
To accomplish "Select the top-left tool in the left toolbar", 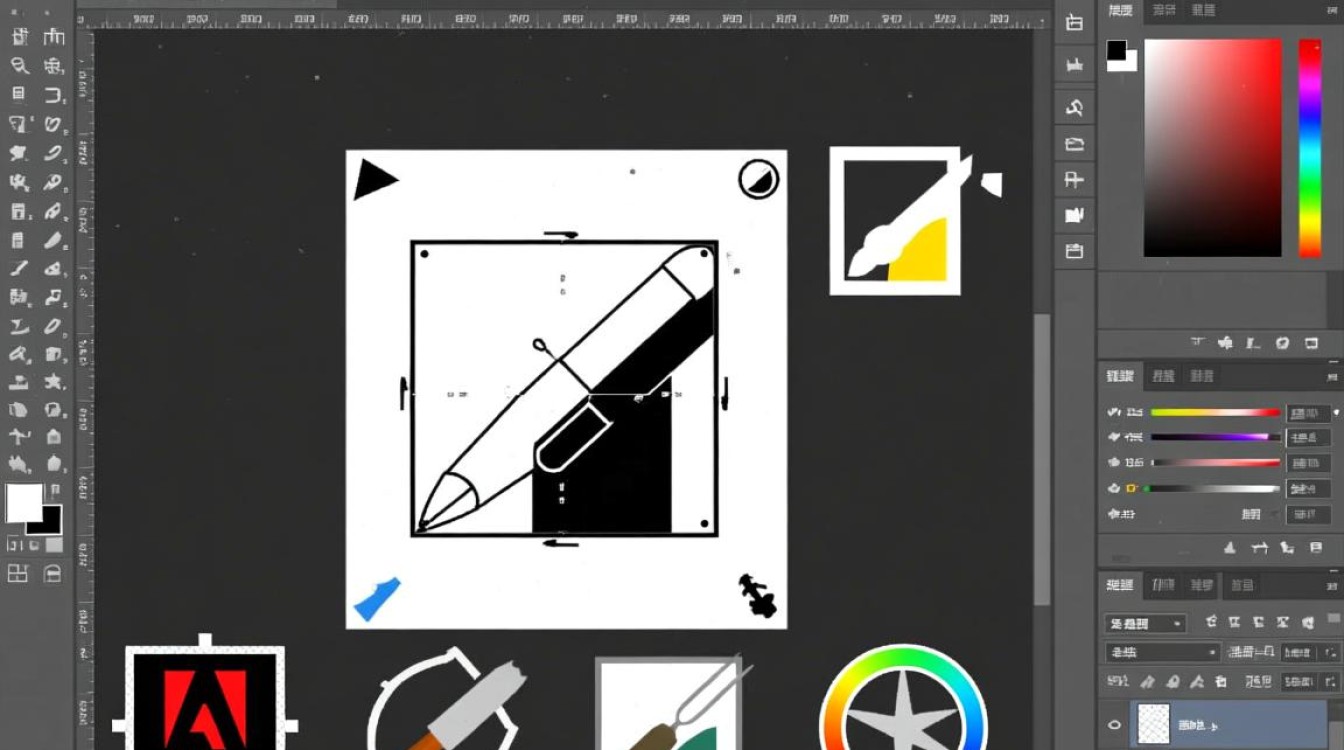I will (x=19, y=36).
